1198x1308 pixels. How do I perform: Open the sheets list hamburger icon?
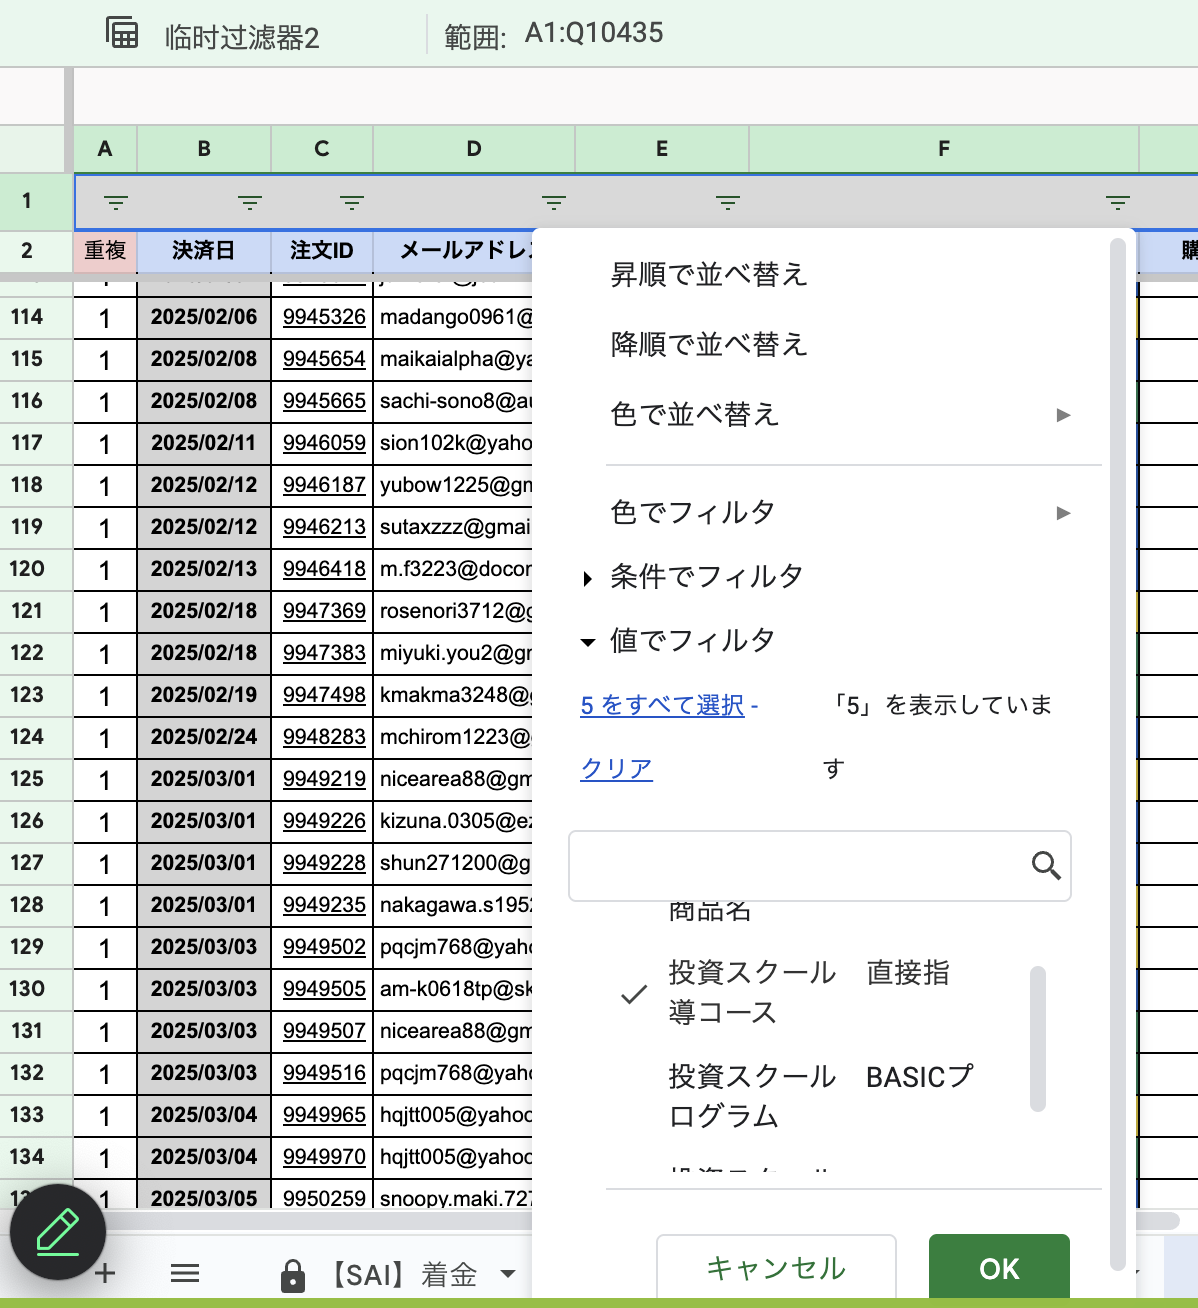[x=184, y=1272]
